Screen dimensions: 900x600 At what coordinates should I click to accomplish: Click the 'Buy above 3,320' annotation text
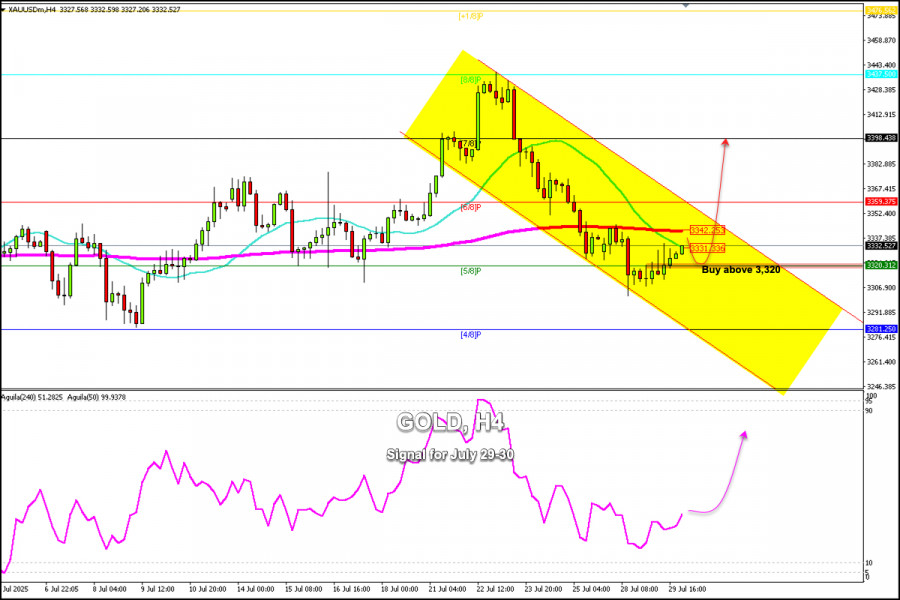click(740, 270)
